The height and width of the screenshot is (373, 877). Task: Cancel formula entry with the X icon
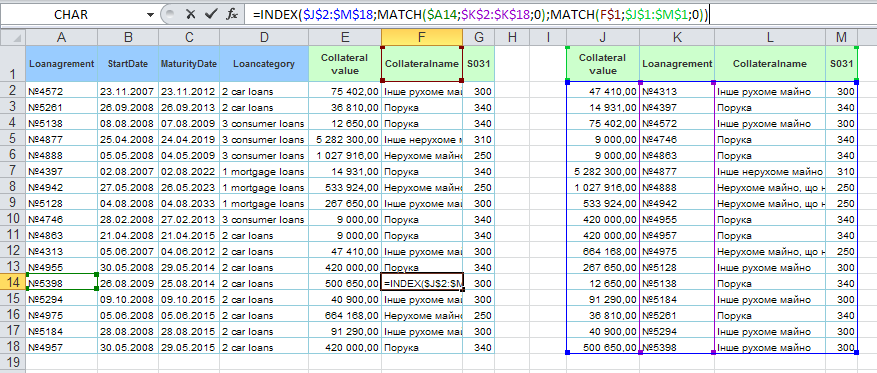point(191,15)
